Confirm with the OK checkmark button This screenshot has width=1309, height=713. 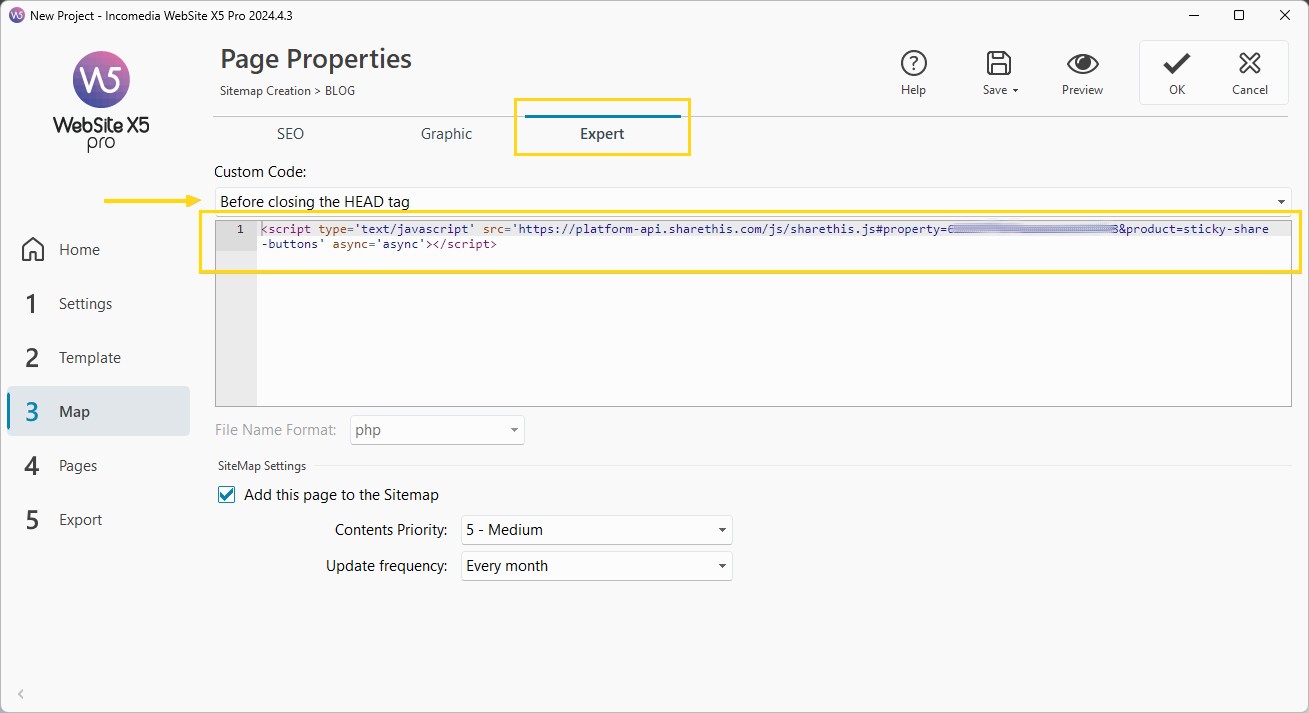click(1177, 72)
